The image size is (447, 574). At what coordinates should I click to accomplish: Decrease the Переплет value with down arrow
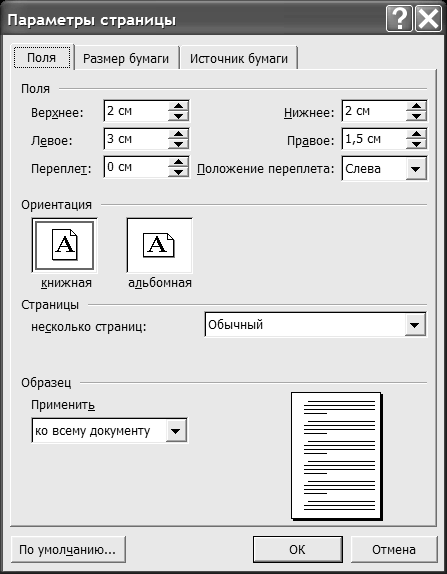178,172
